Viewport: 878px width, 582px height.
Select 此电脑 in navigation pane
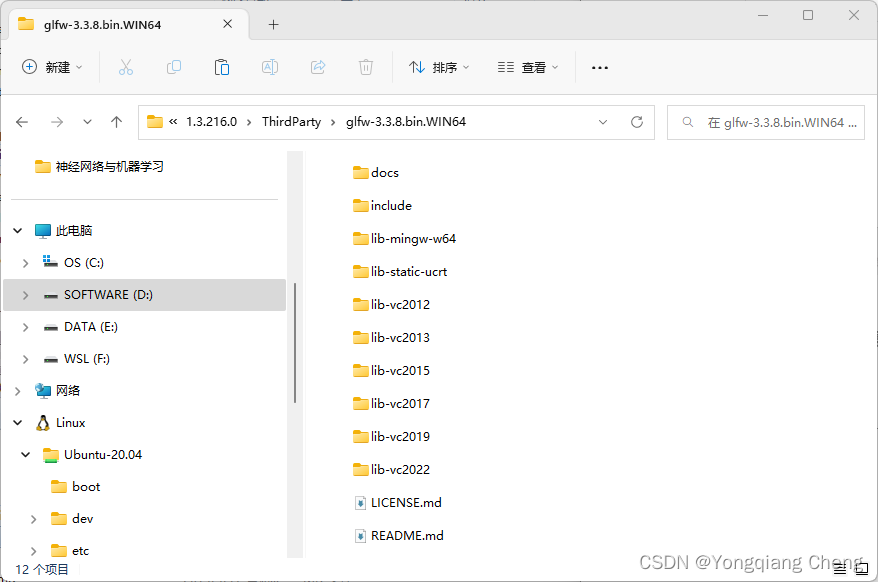coord(63,230)
